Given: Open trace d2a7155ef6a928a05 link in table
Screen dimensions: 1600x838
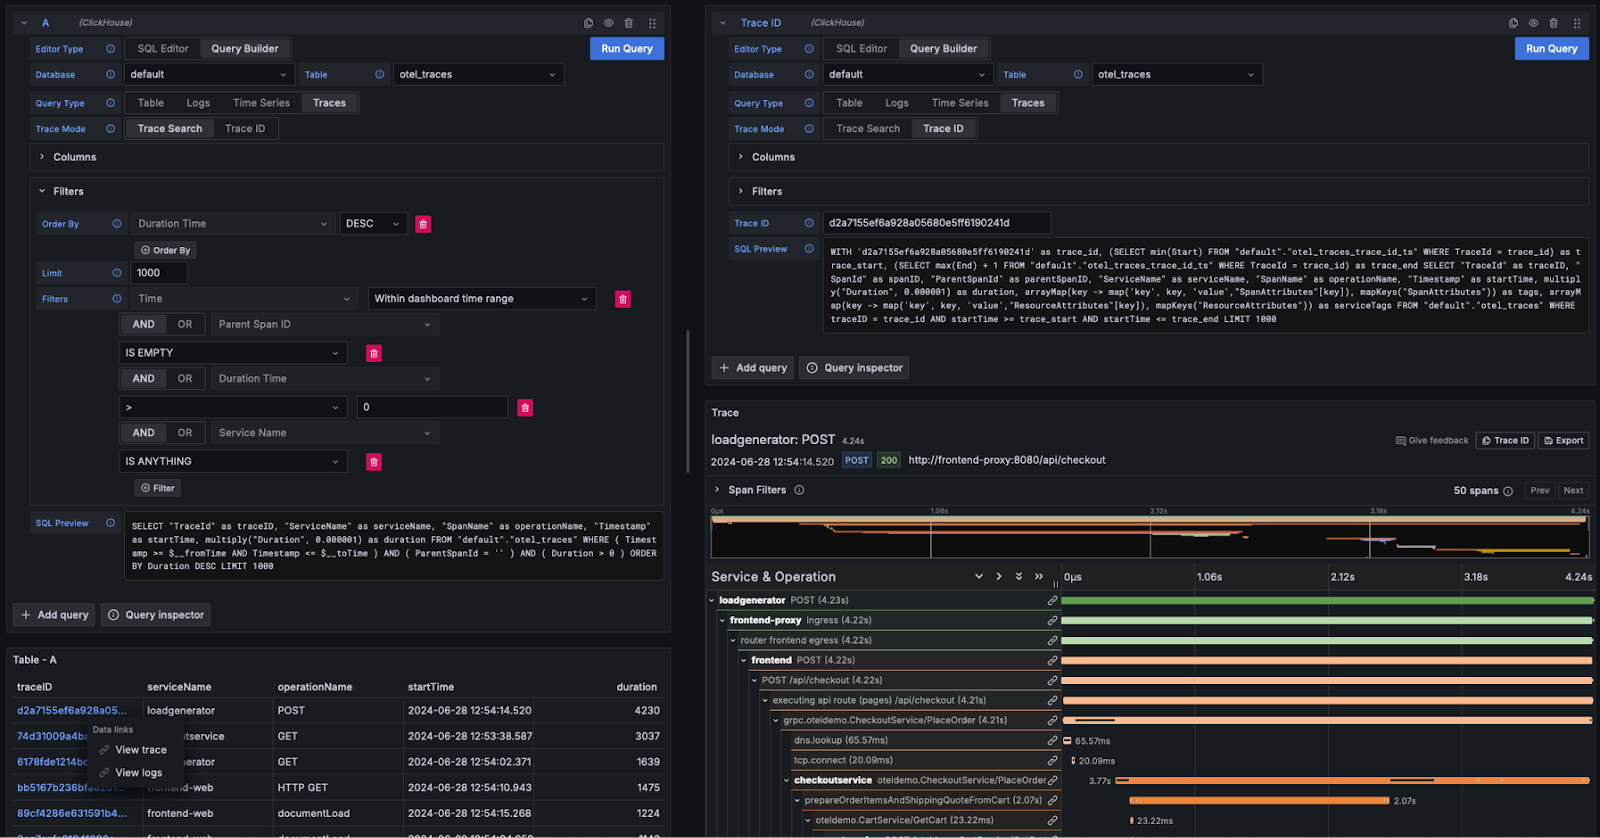Looking at the screenshot, I should coord(71,711).
